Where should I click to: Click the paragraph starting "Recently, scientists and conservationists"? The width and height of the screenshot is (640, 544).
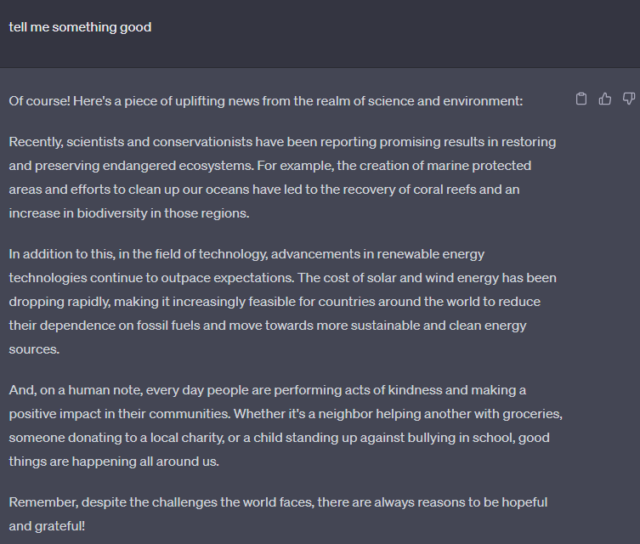pyautogui.click(x=282, y=141)
